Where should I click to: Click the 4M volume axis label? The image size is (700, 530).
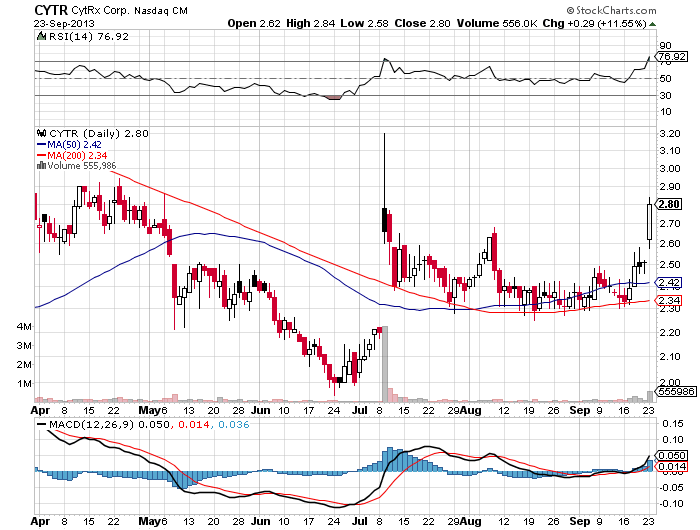(24, 326)
